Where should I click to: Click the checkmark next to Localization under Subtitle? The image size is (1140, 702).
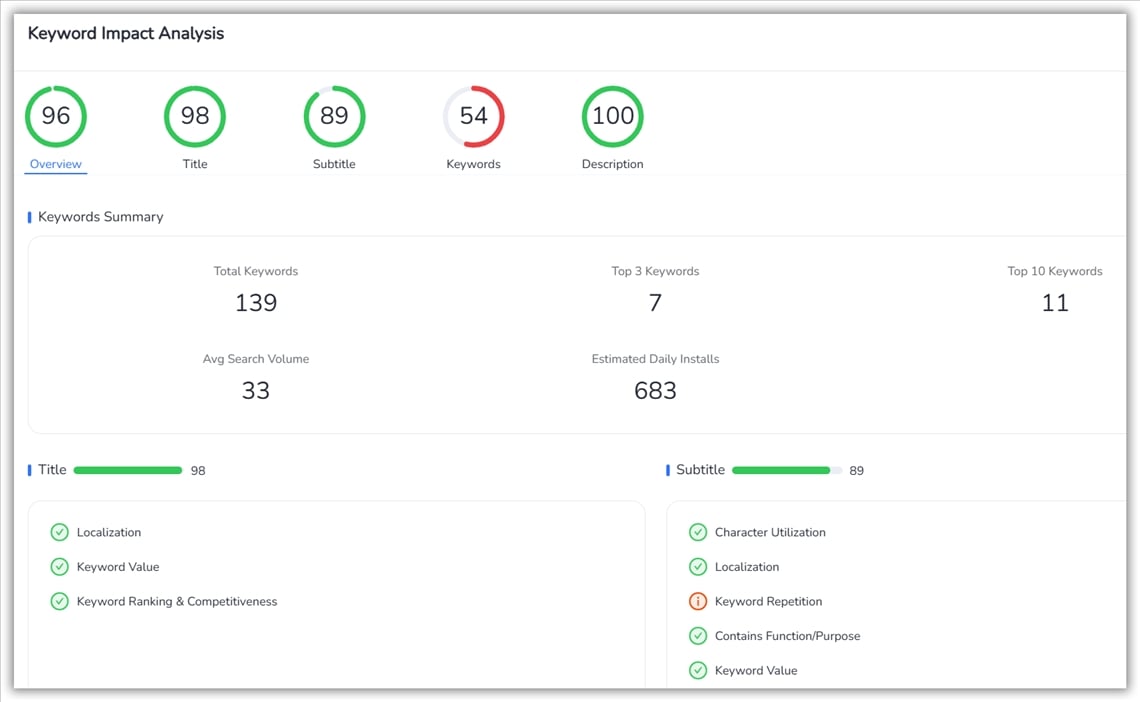click(698, 566)
